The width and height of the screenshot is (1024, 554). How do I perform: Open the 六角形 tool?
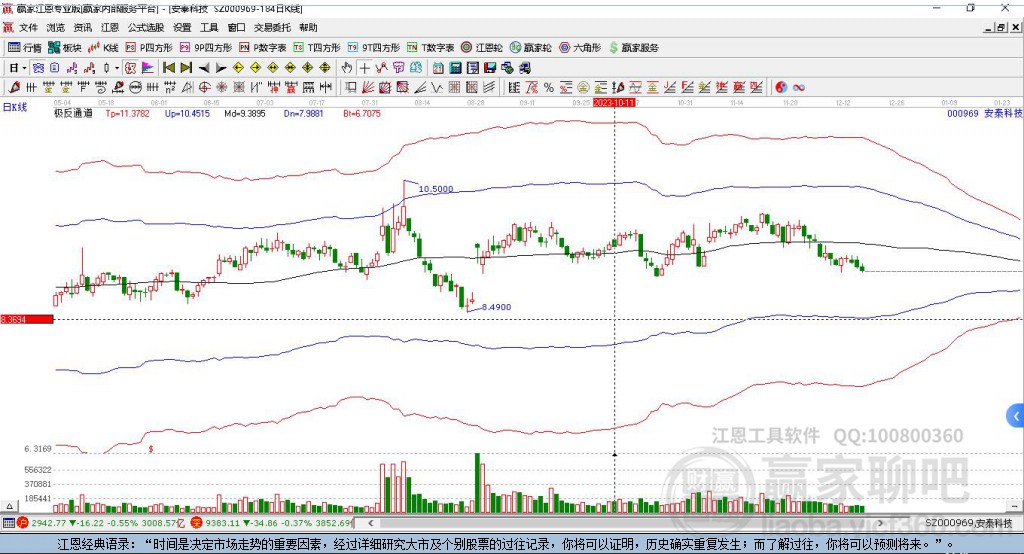580,48
